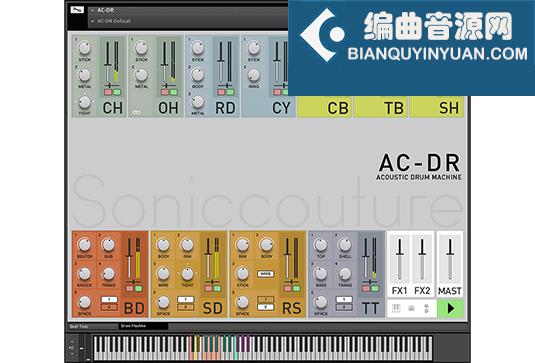Viewport: 535px width, 363px height.
Task: Click the SD Rim knob
Action: coord(187,245)
